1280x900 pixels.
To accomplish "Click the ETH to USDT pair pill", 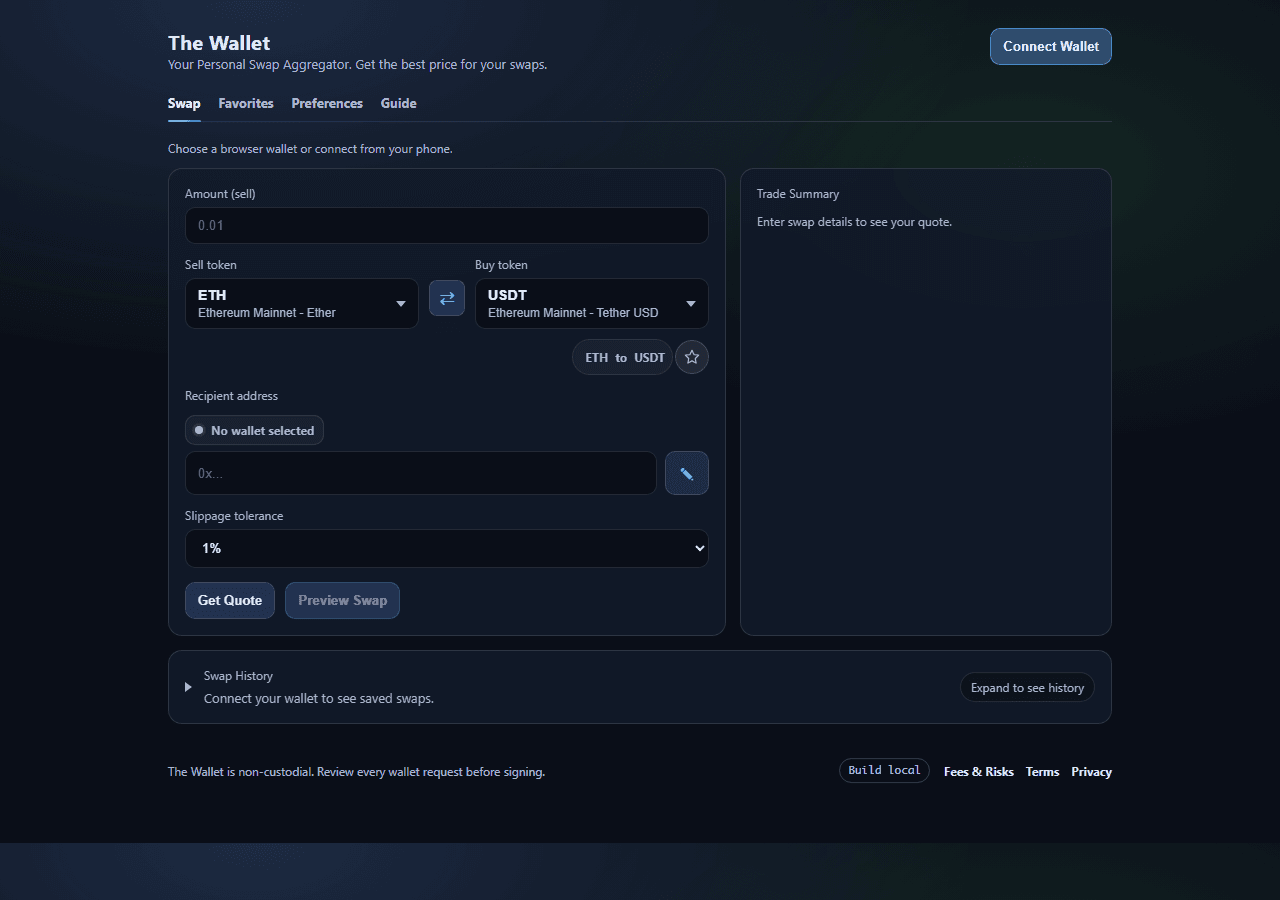I will tap(622, 357).
